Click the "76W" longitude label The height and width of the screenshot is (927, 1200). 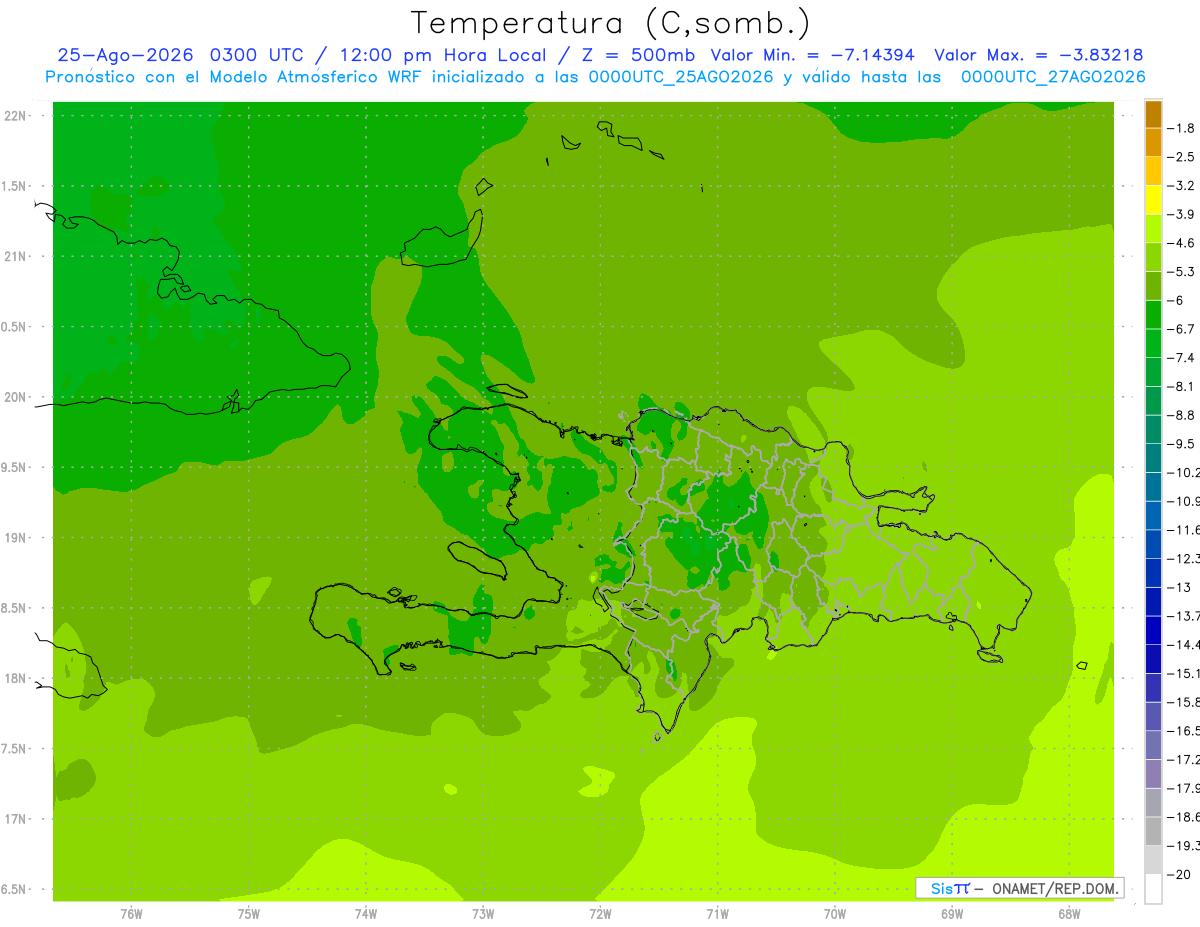(x=131, y=914)
